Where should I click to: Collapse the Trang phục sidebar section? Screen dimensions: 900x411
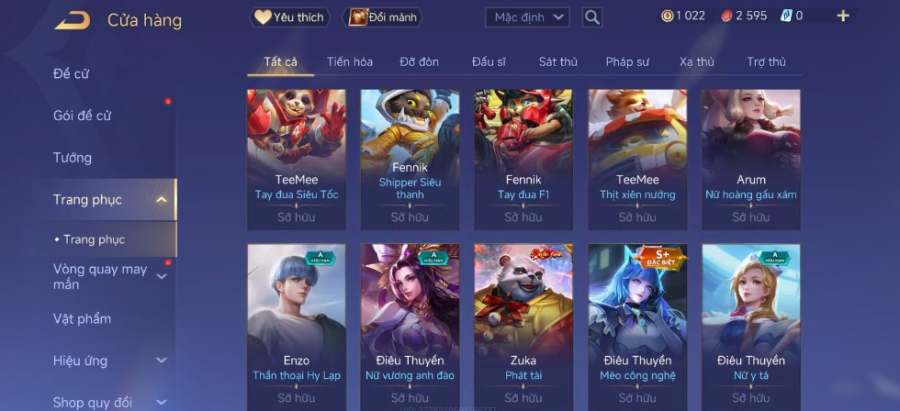point(162,200)
